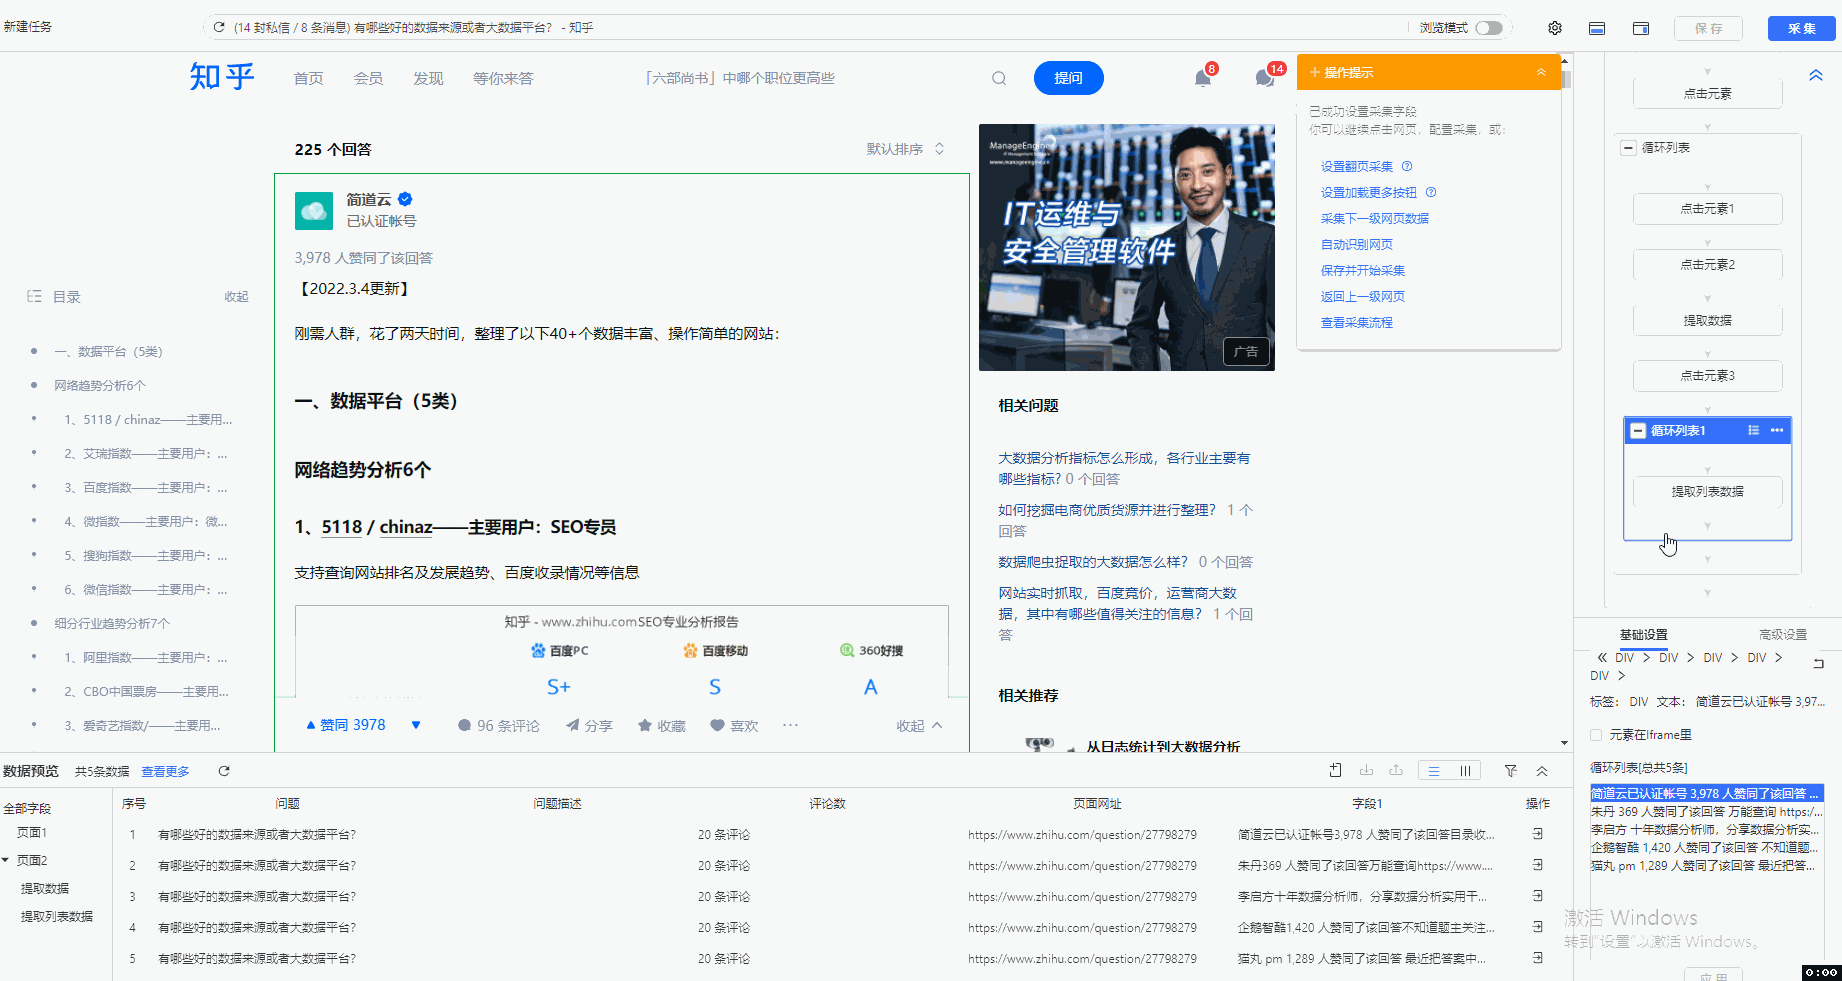This screenshot has height=981, width=1842.
Task: Collapse the 循环列表 node
Action: pyautogui.click(x=1628, y=147)
